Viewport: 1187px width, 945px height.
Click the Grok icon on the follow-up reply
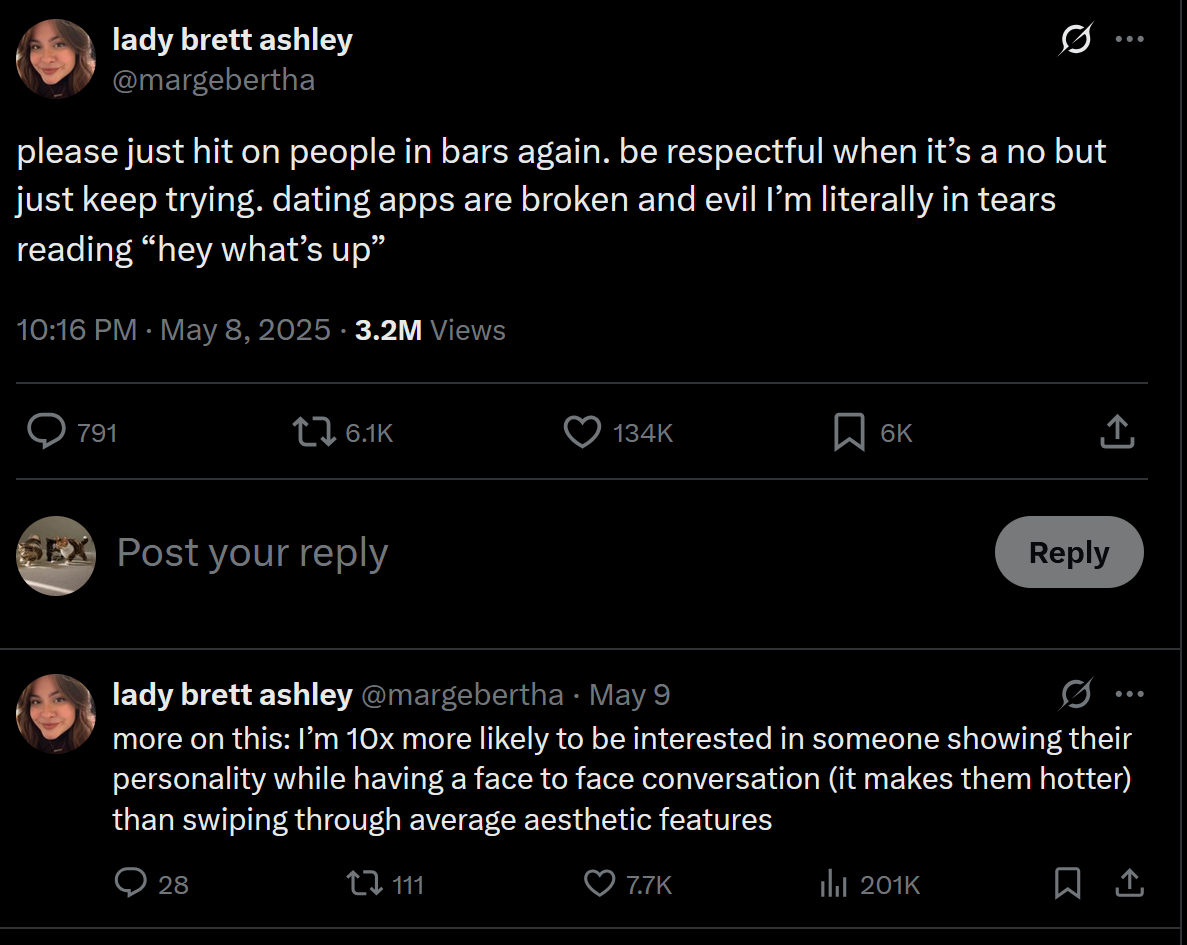click(1075, 694)
